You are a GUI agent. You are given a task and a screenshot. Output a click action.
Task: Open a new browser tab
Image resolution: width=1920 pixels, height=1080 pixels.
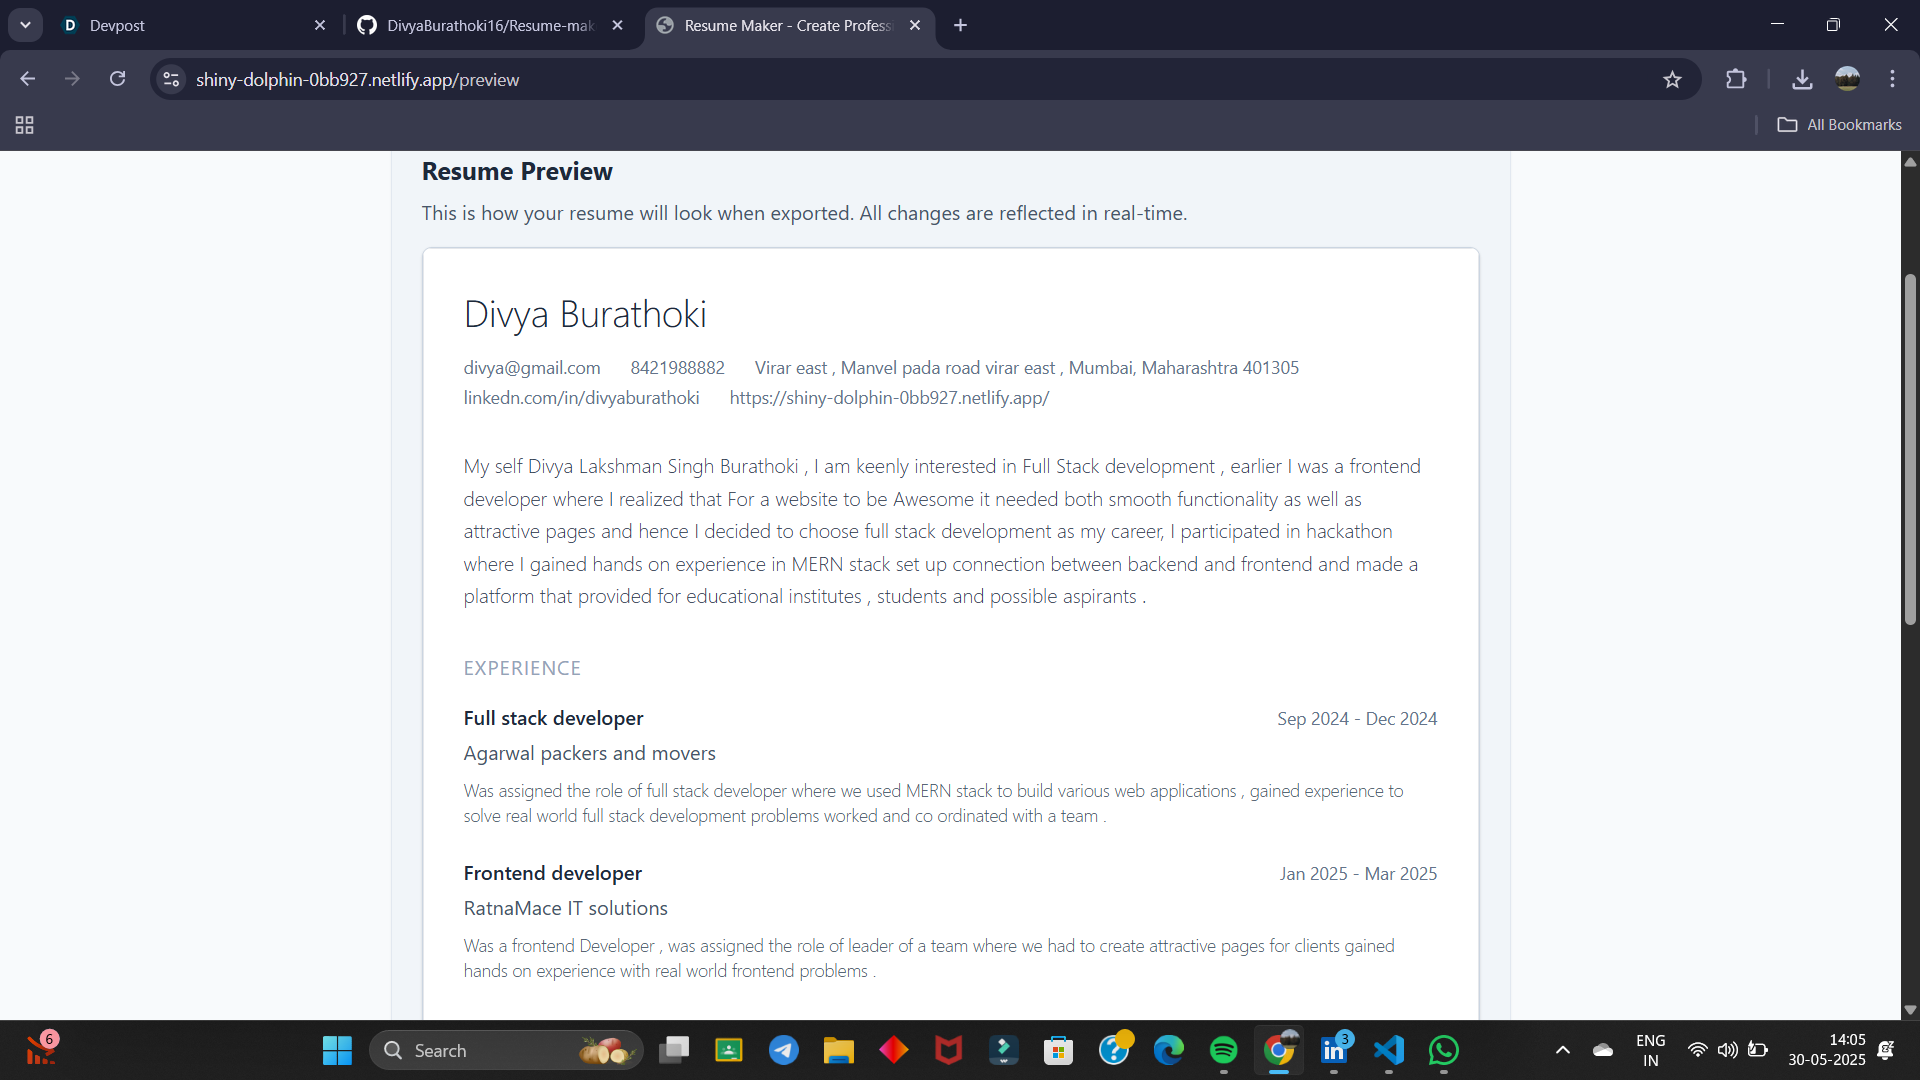pos(960,25)
